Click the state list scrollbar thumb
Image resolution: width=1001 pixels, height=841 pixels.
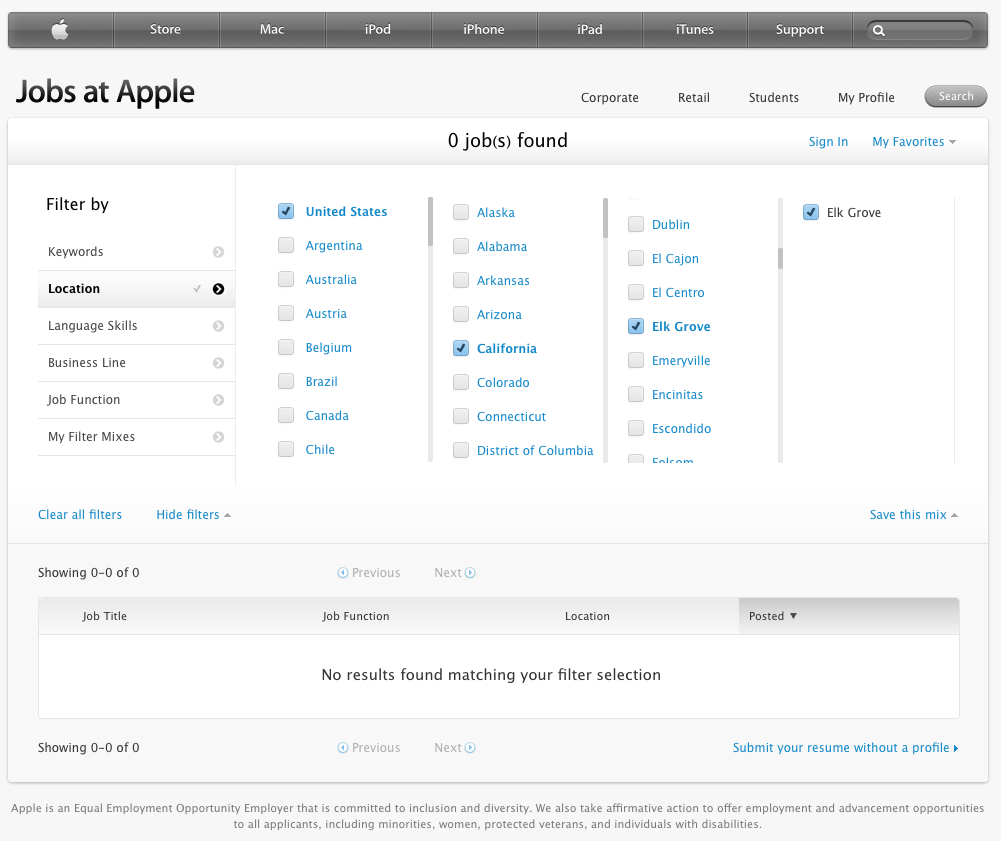[605, 218]
